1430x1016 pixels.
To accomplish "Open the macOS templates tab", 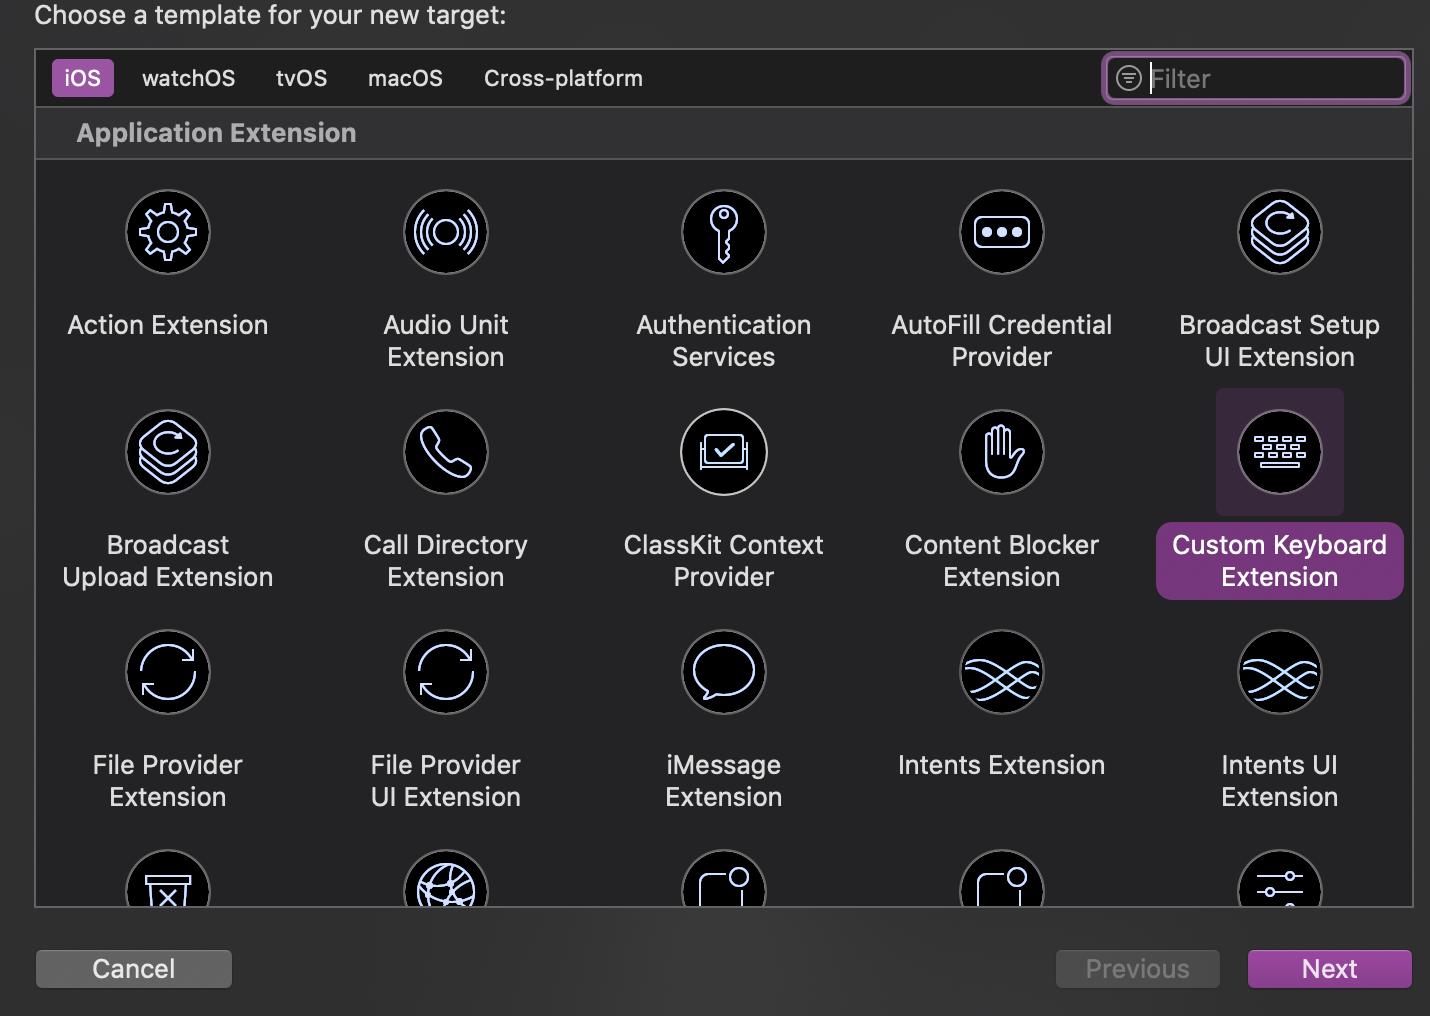I will pos(405,78).
